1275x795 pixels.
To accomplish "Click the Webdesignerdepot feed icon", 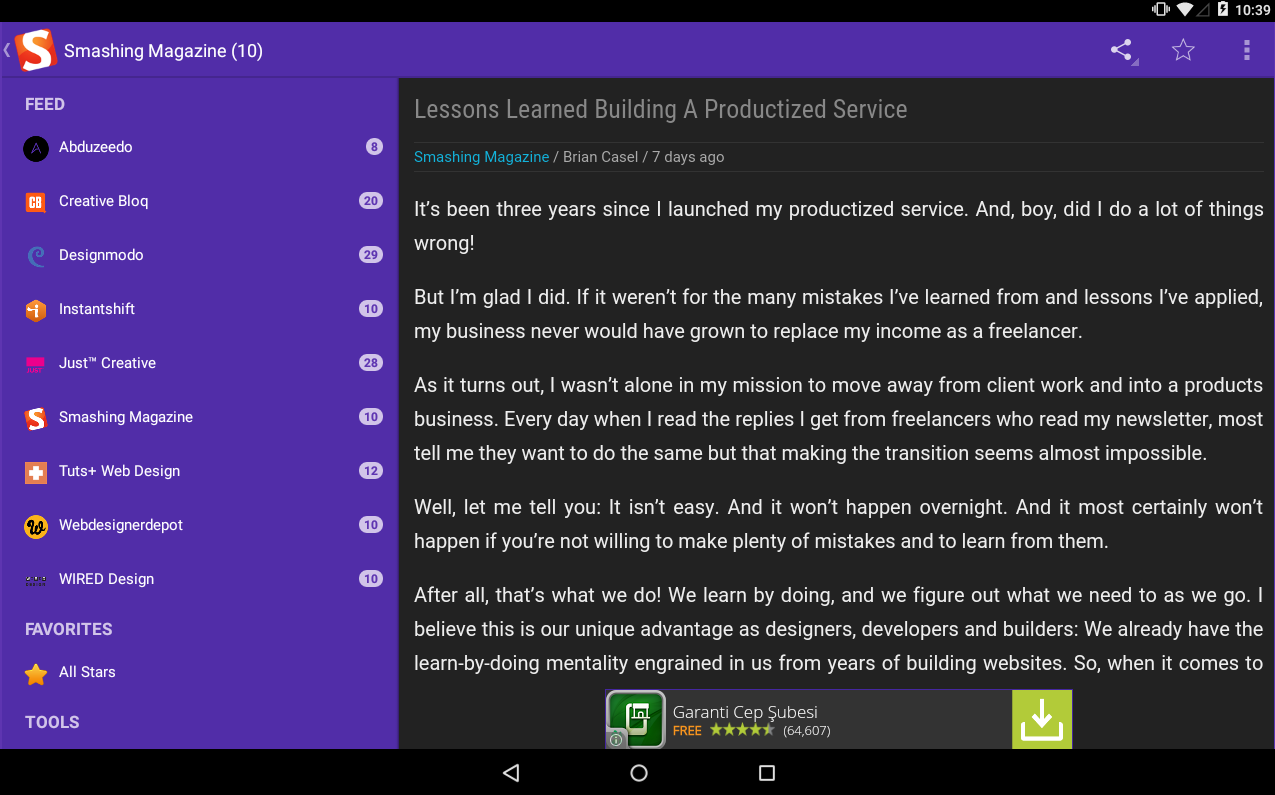I will coord(36,526).
